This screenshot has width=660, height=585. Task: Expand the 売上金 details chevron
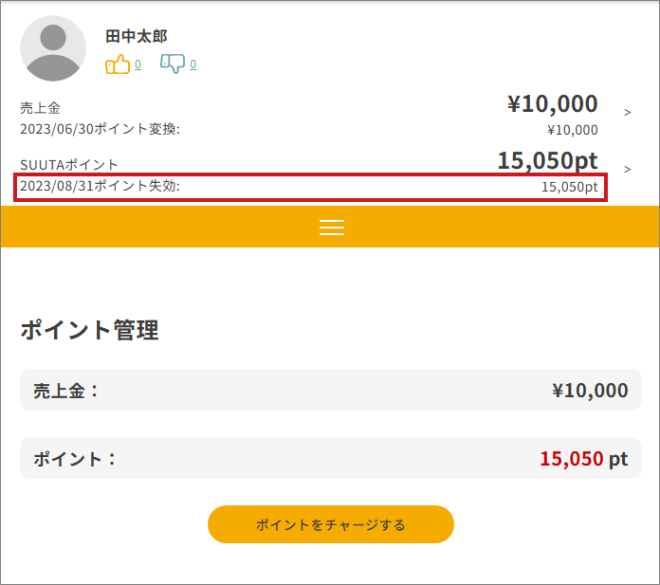point(627,112)
